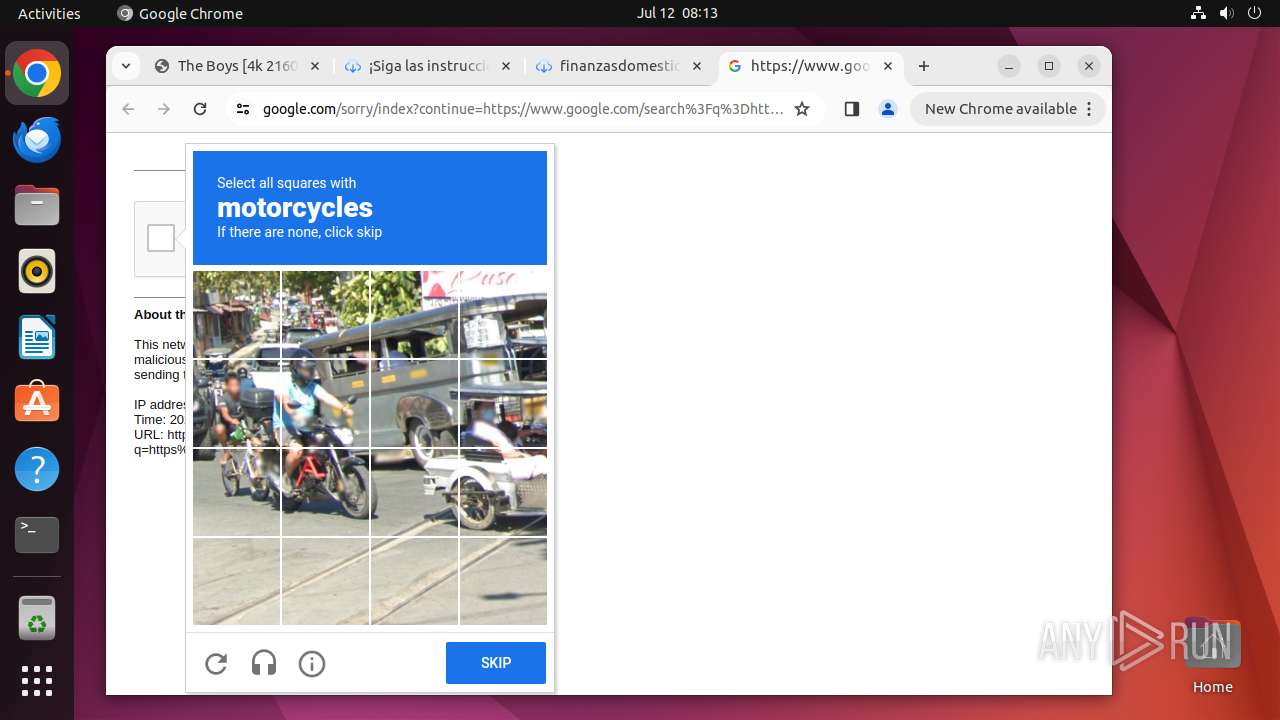Screen dimensions: 1280x720
Task: Launch Thunderbird Mail from the dock
Action: (x=37, y=140)
